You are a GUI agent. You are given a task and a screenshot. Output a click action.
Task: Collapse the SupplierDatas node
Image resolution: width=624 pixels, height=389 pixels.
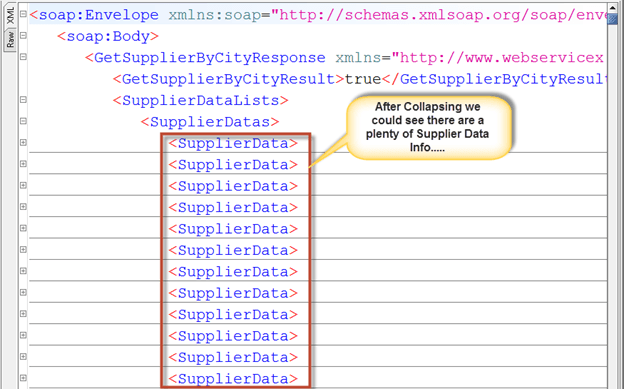click(23, 121)
